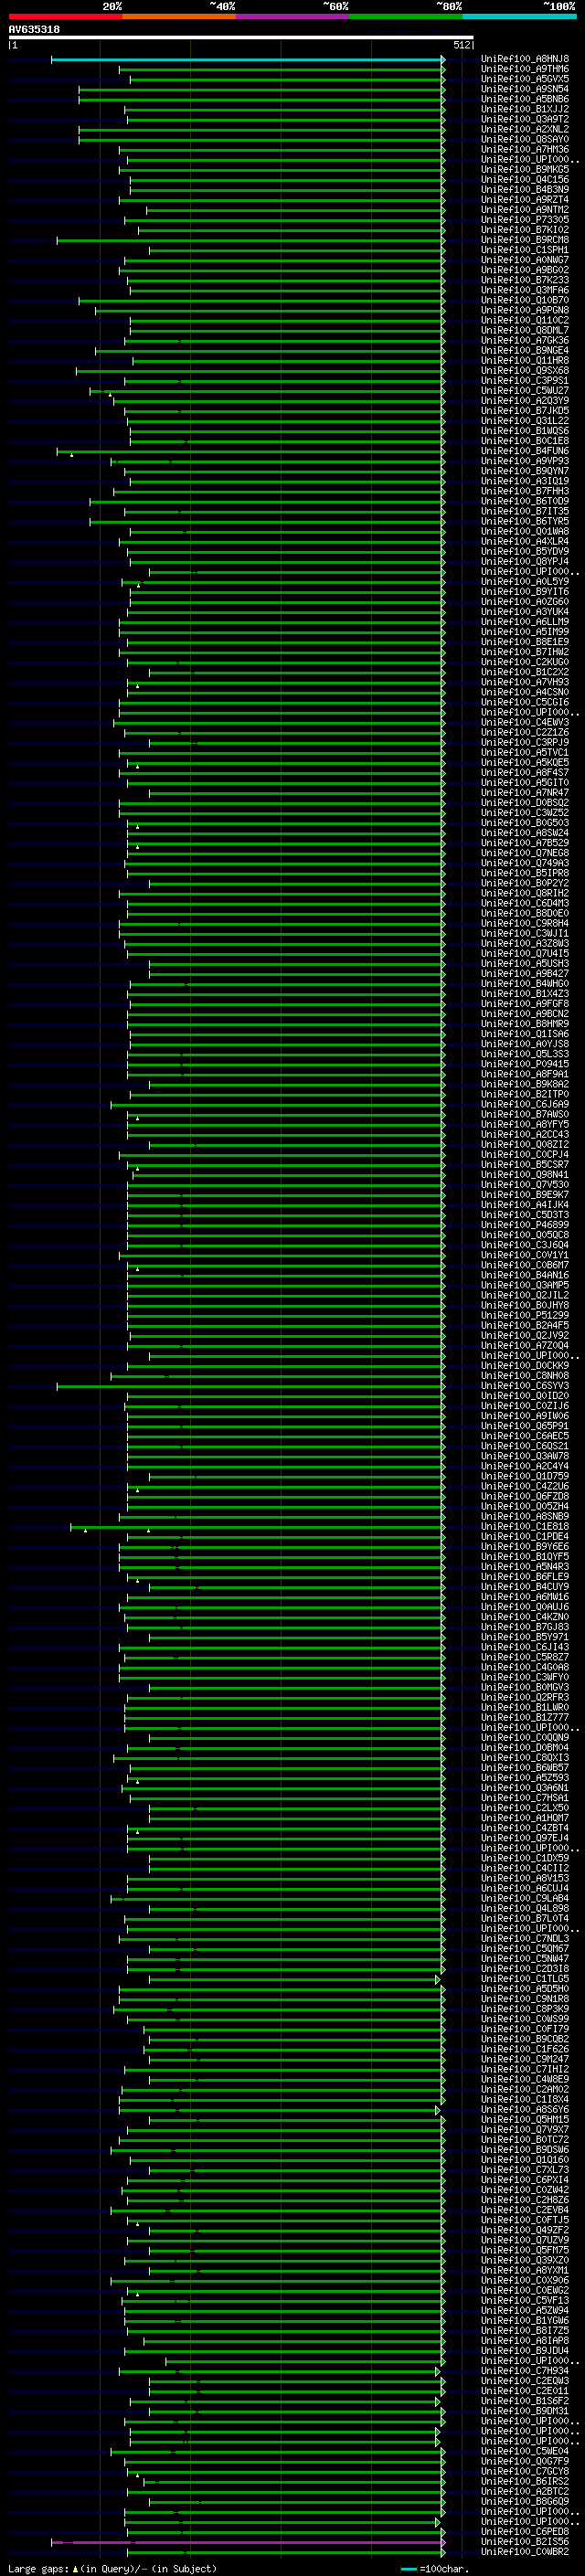585x2576 pixels.
Task: Select UniRef100_B9NGE4 entry
Action: tap(525, 351)
